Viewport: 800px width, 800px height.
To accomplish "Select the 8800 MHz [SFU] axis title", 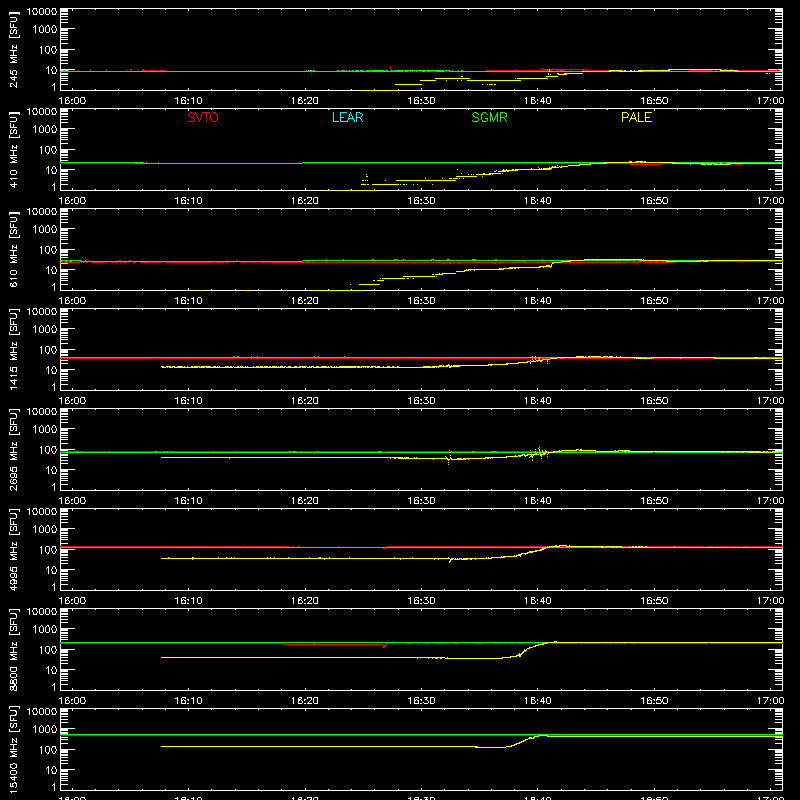I will coord(13,649).
